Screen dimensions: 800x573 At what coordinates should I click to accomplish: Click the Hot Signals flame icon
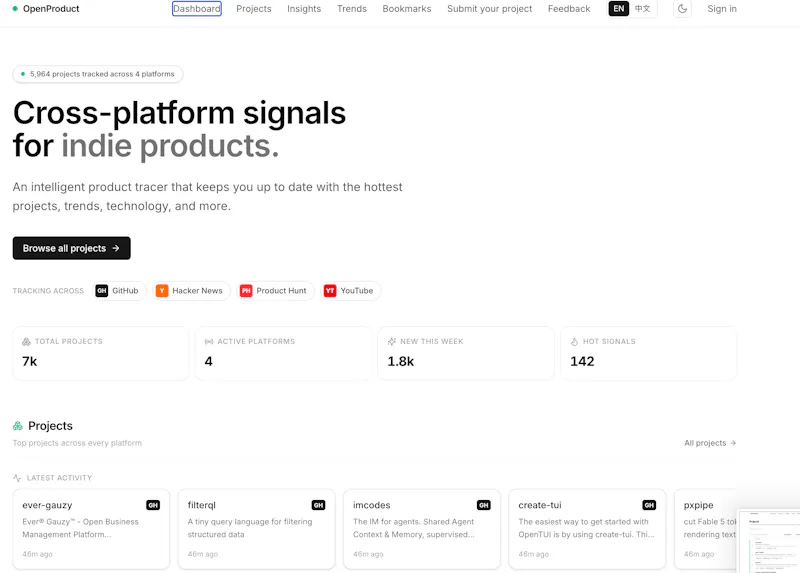coord(574,341)
